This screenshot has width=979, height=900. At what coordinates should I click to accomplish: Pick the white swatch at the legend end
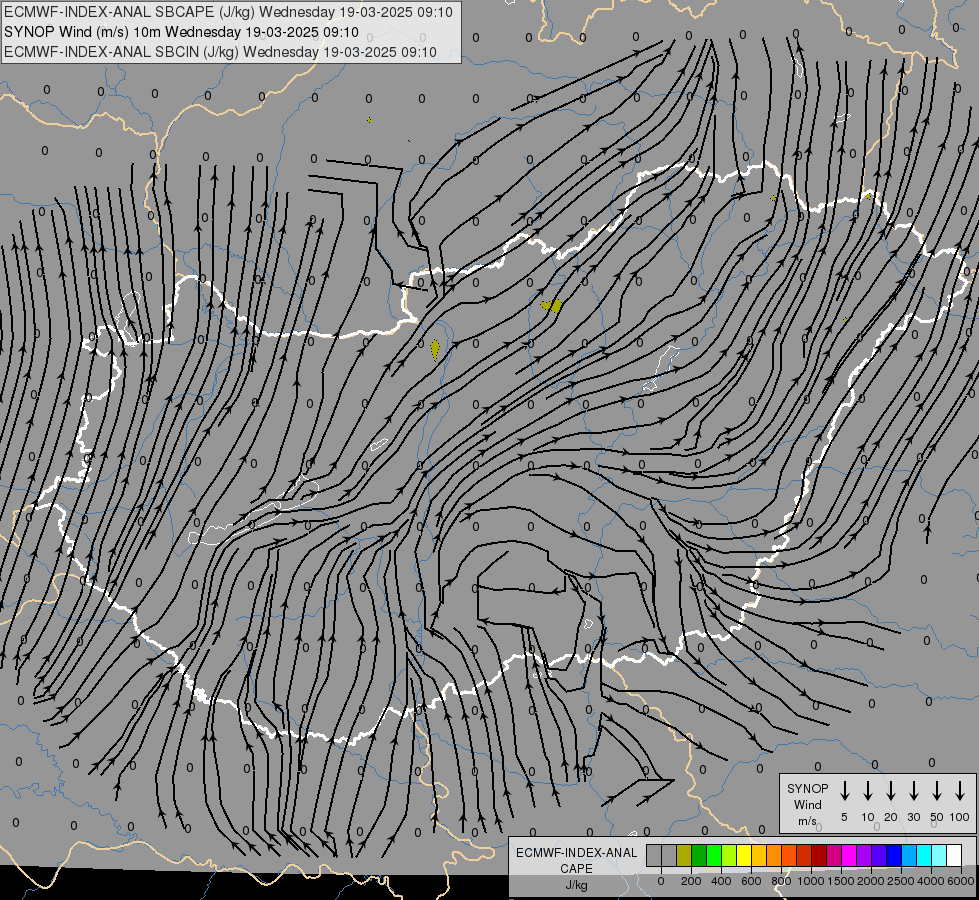pyautogui.click(x=954, y=855)
